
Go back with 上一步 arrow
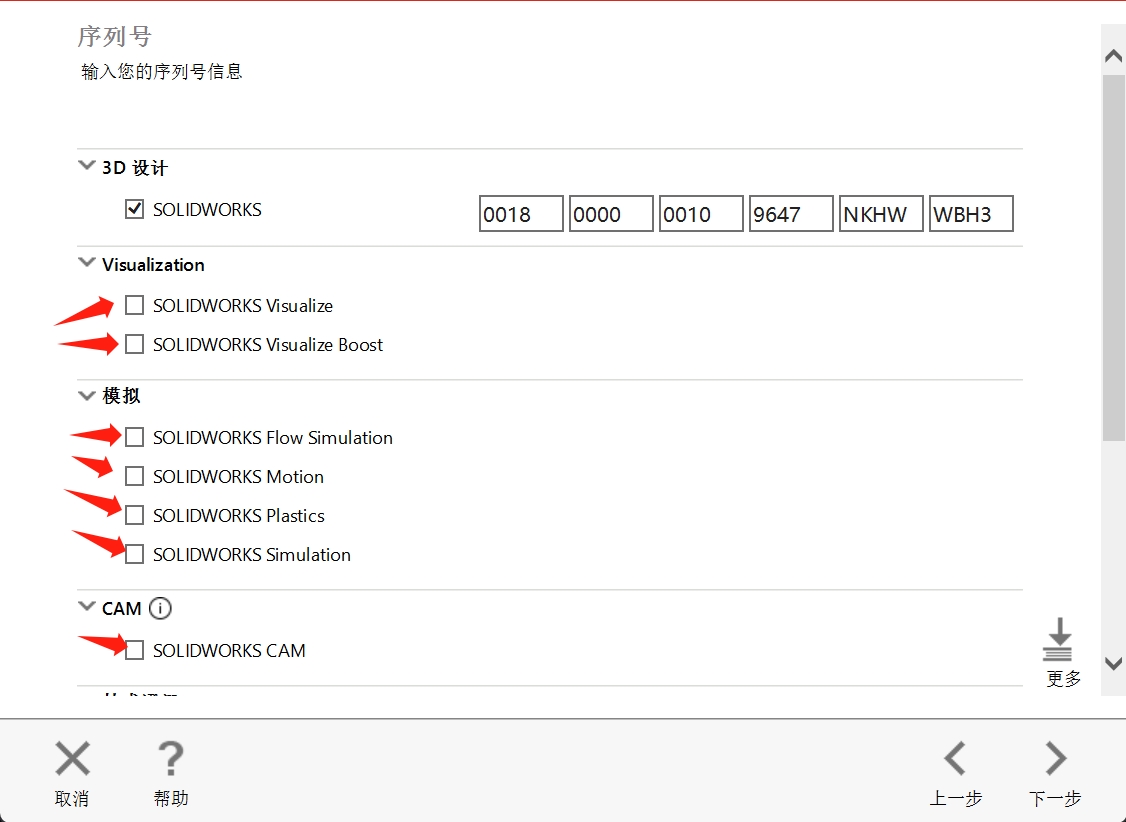[x=956, y=759]
